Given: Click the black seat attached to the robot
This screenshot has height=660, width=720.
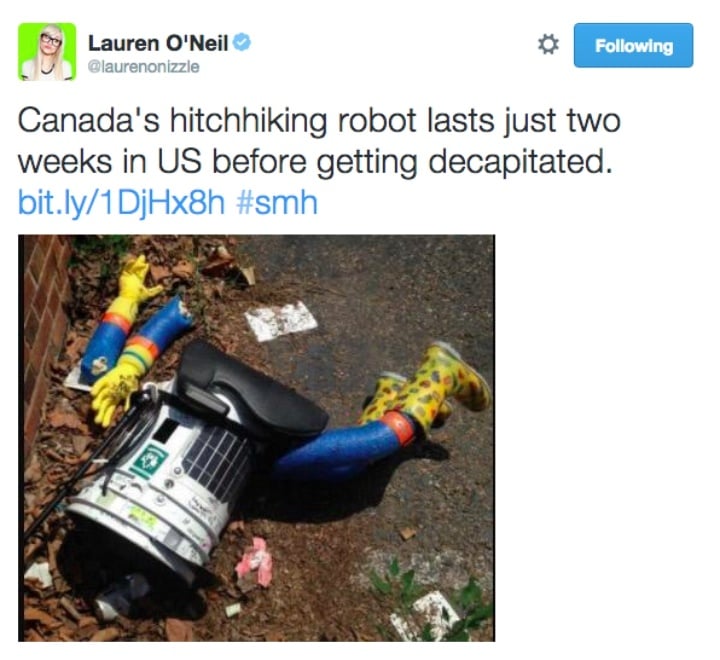Looking at the screenshot, I should pyautogui.click(x=250, y=389).
